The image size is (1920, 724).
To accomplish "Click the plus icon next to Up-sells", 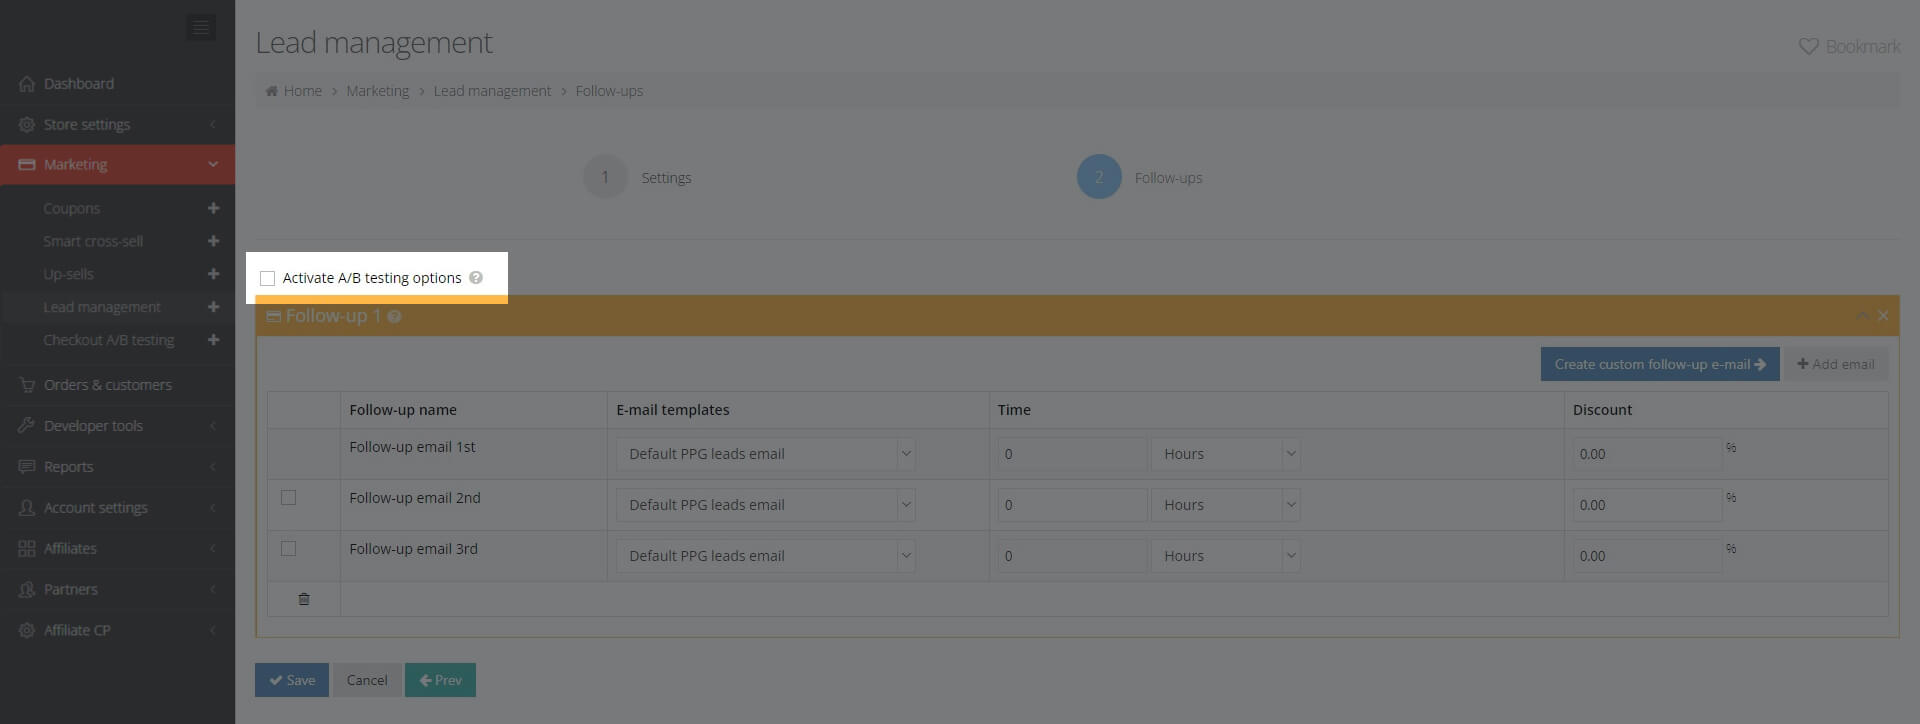I will tap(213, 274).
